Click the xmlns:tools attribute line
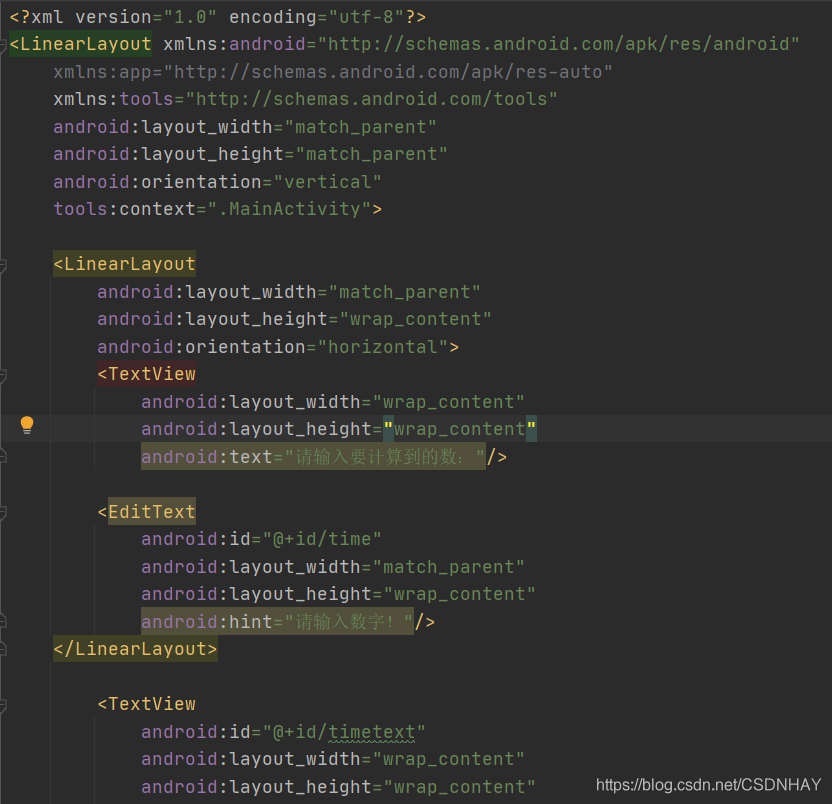The height and width of the screenshot is (804, 832). [x=305, y=99]
